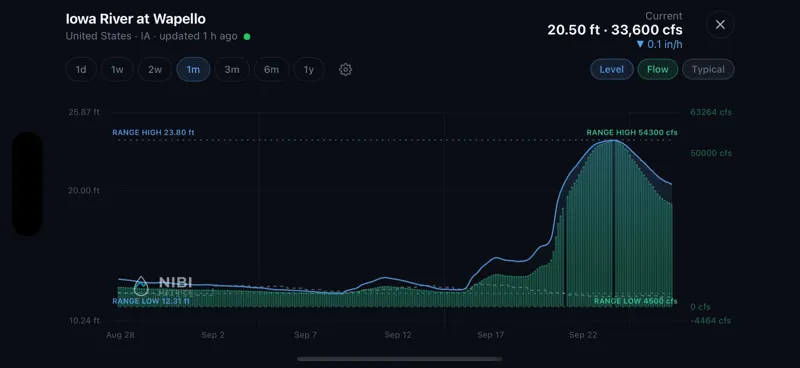Click the '0.1 in/h' falling rate indicator
This screenshot has height=368, width=800.
pos(659,44)
